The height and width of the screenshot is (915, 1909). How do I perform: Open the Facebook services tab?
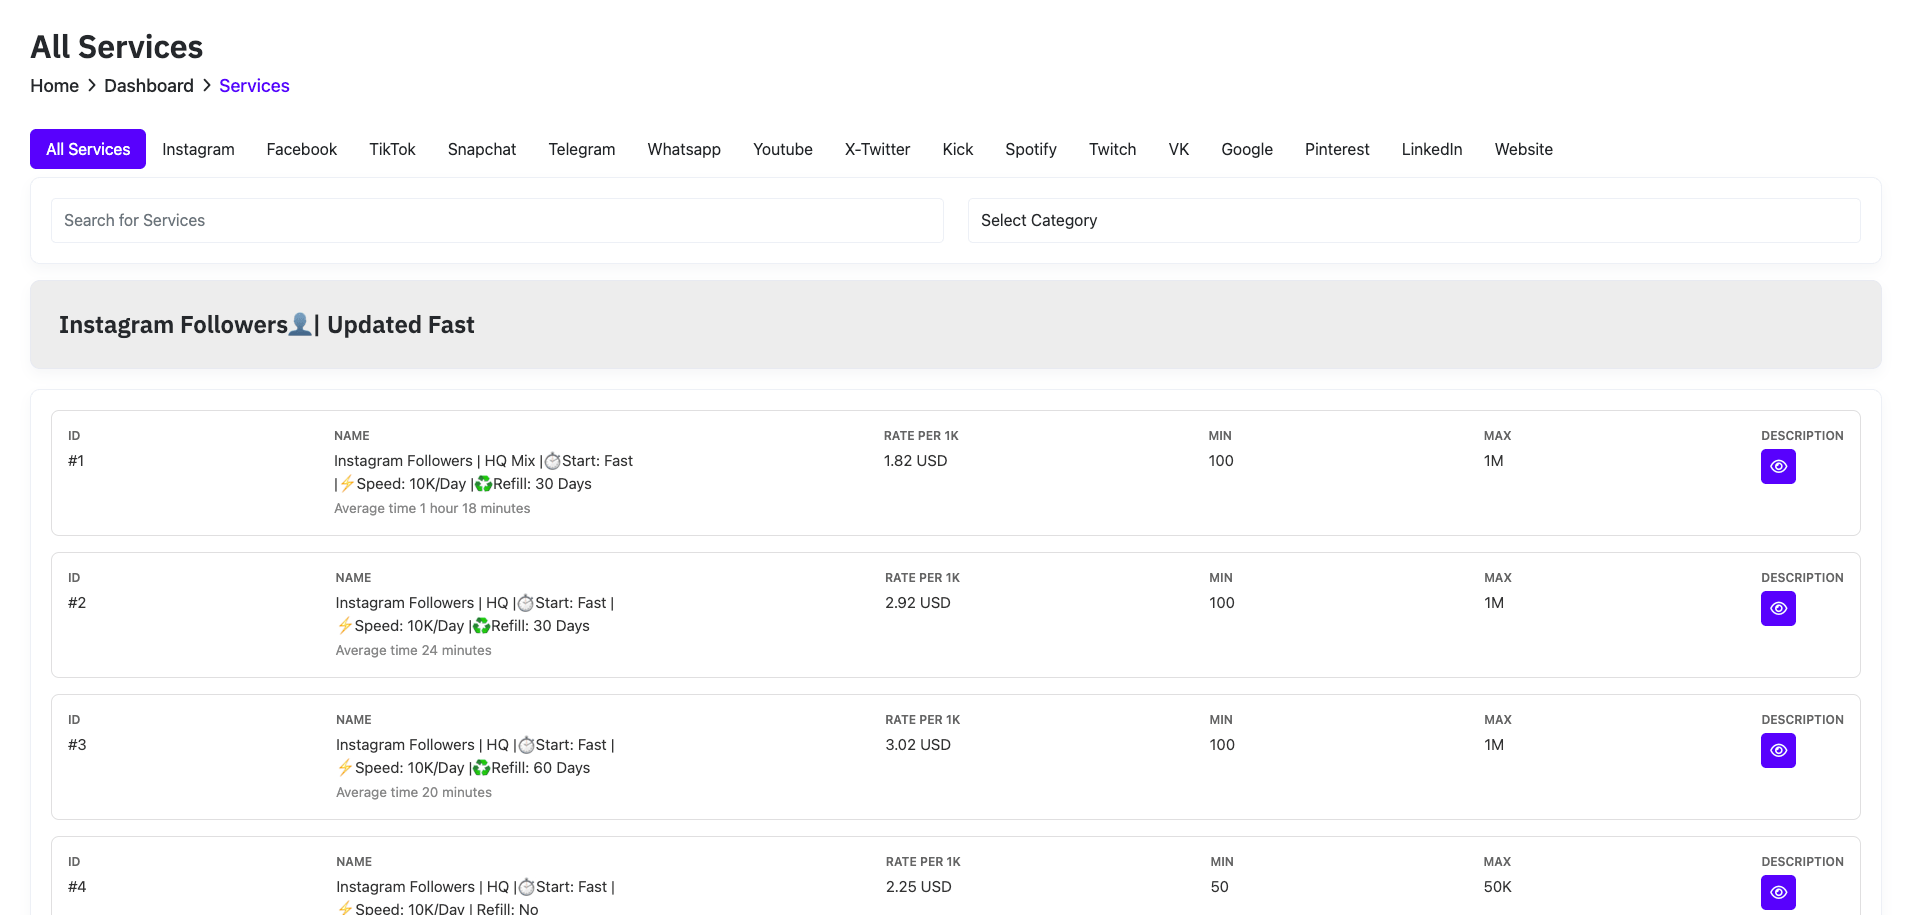coord(301,149)
